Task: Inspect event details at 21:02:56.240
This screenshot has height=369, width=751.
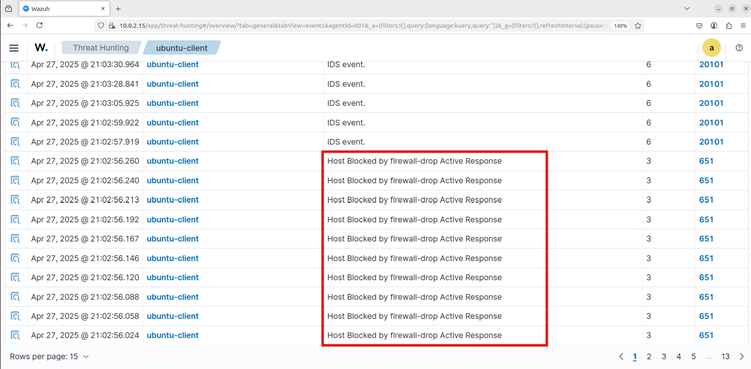Action: tap(15, 181)
